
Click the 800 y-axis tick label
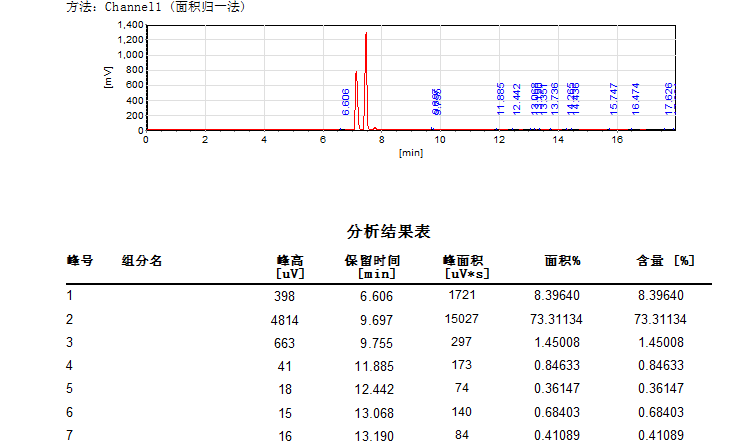pyautogui.click(x=134, y=70)
